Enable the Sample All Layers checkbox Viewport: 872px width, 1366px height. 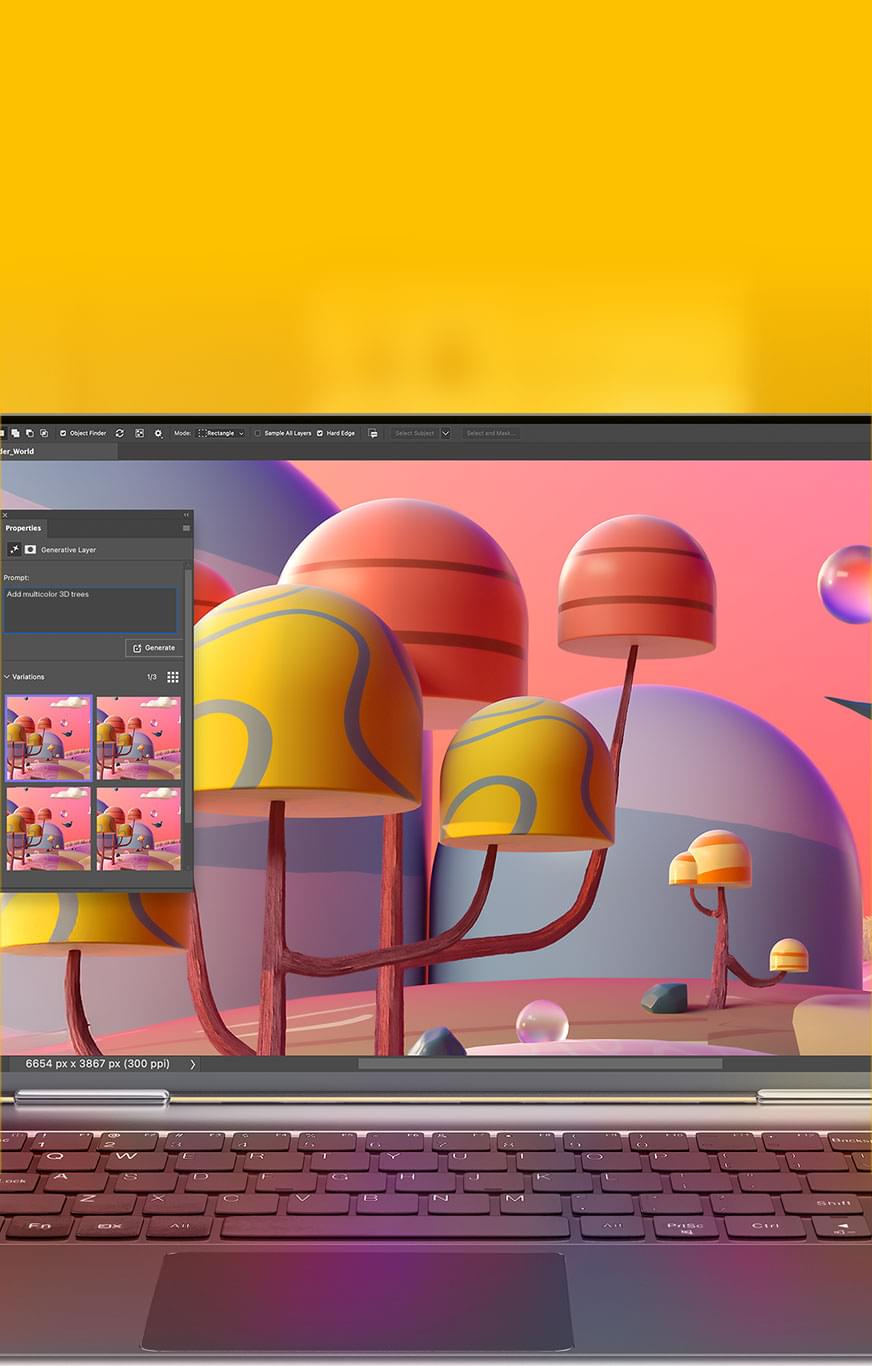[x=257, y=433]
